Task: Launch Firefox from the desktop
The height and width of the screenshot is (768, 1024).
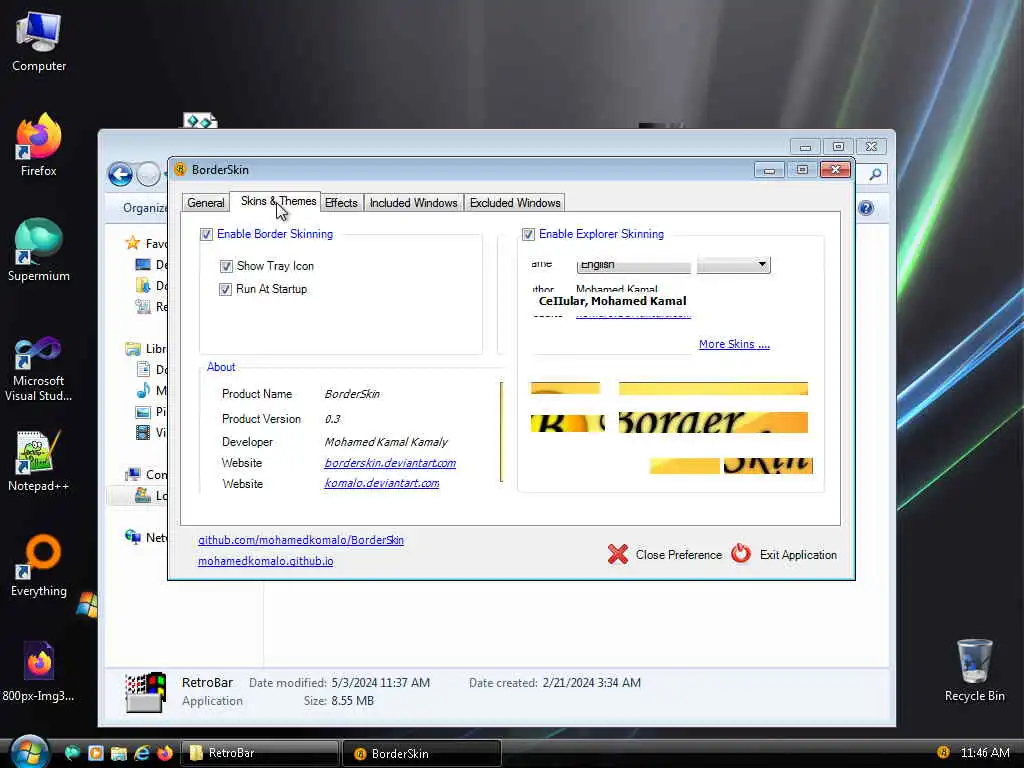Action: (x=39, y=145)
